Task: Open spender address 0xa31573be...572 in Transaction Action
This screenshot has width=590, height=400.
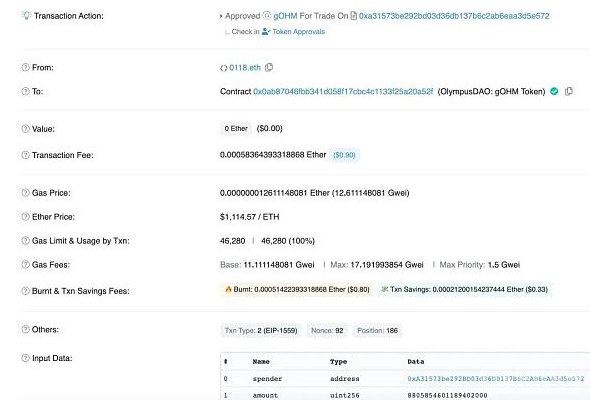Action: point(454,16)
